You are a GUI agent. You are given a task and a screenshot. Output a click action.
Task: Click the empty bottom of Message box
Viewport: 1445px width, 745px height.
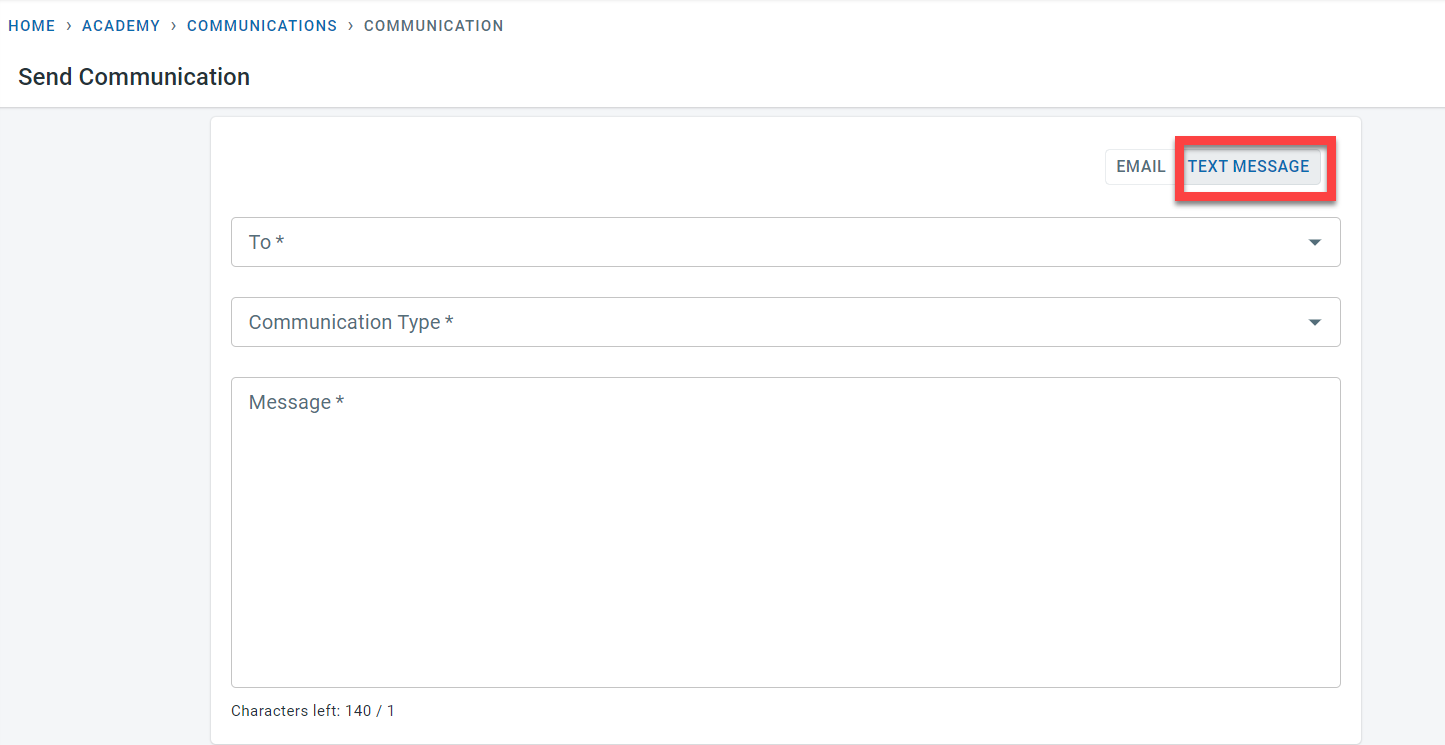pos(785,660)
